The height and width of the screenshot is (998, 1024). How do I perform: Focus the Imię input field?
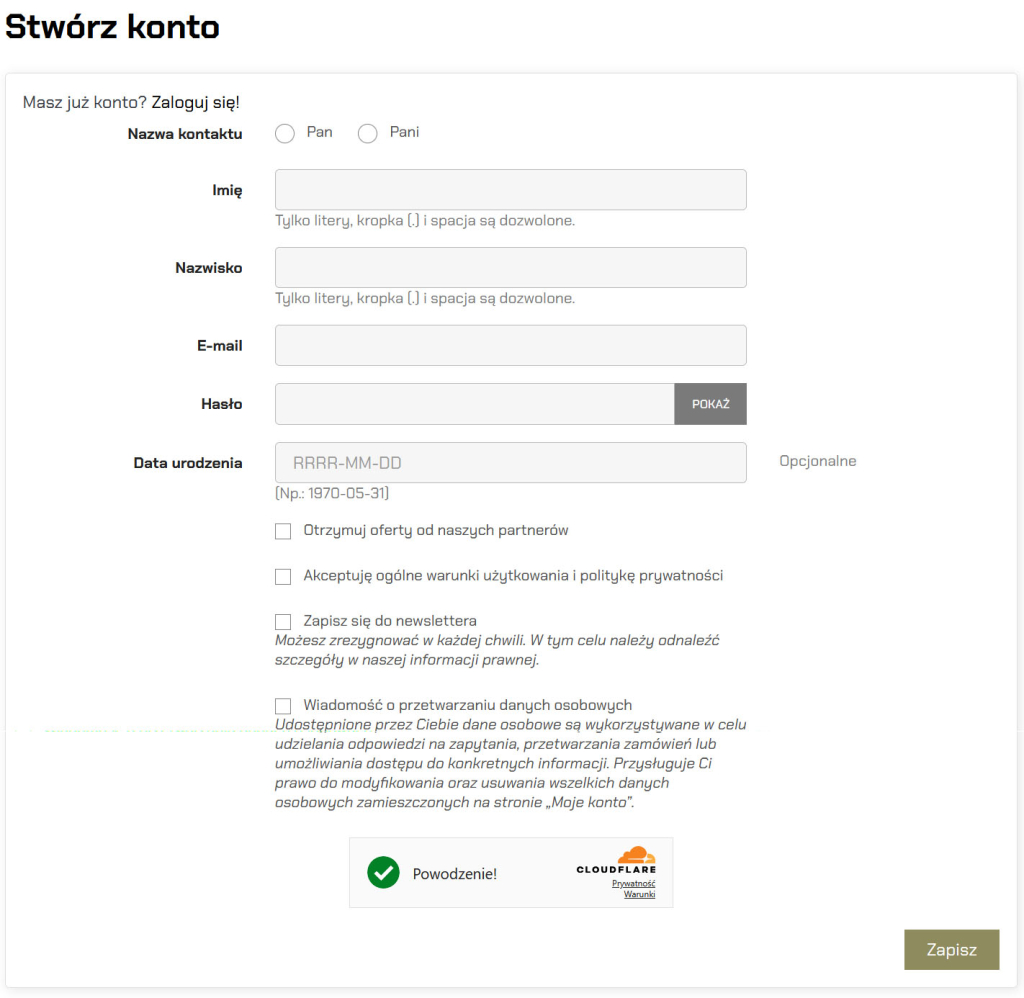coord(510,190)
